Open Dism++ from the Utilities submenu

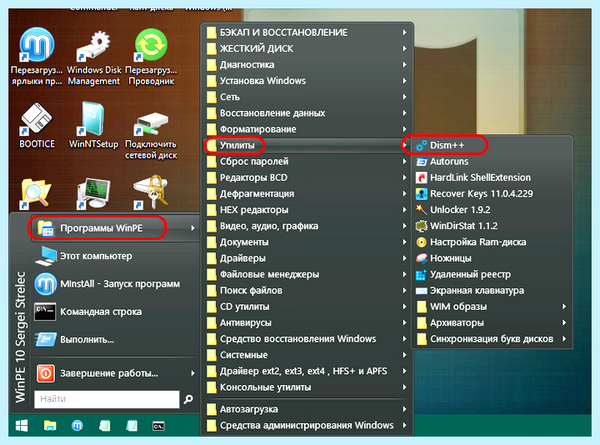(x=492, y=145)
